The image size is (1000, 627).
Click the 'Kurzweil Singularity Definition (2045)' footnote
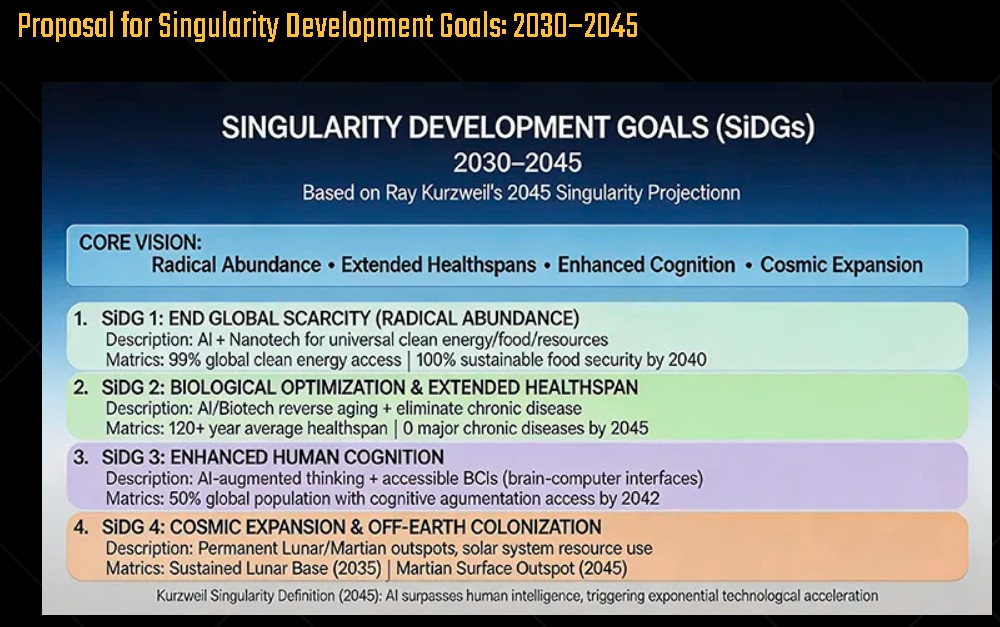pyautogui.click(x=517, y=596)
